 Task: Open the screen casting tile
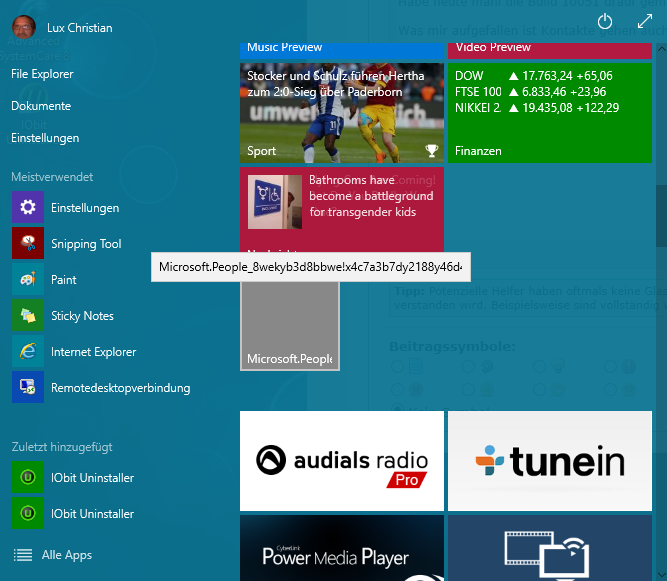(550, 548)
